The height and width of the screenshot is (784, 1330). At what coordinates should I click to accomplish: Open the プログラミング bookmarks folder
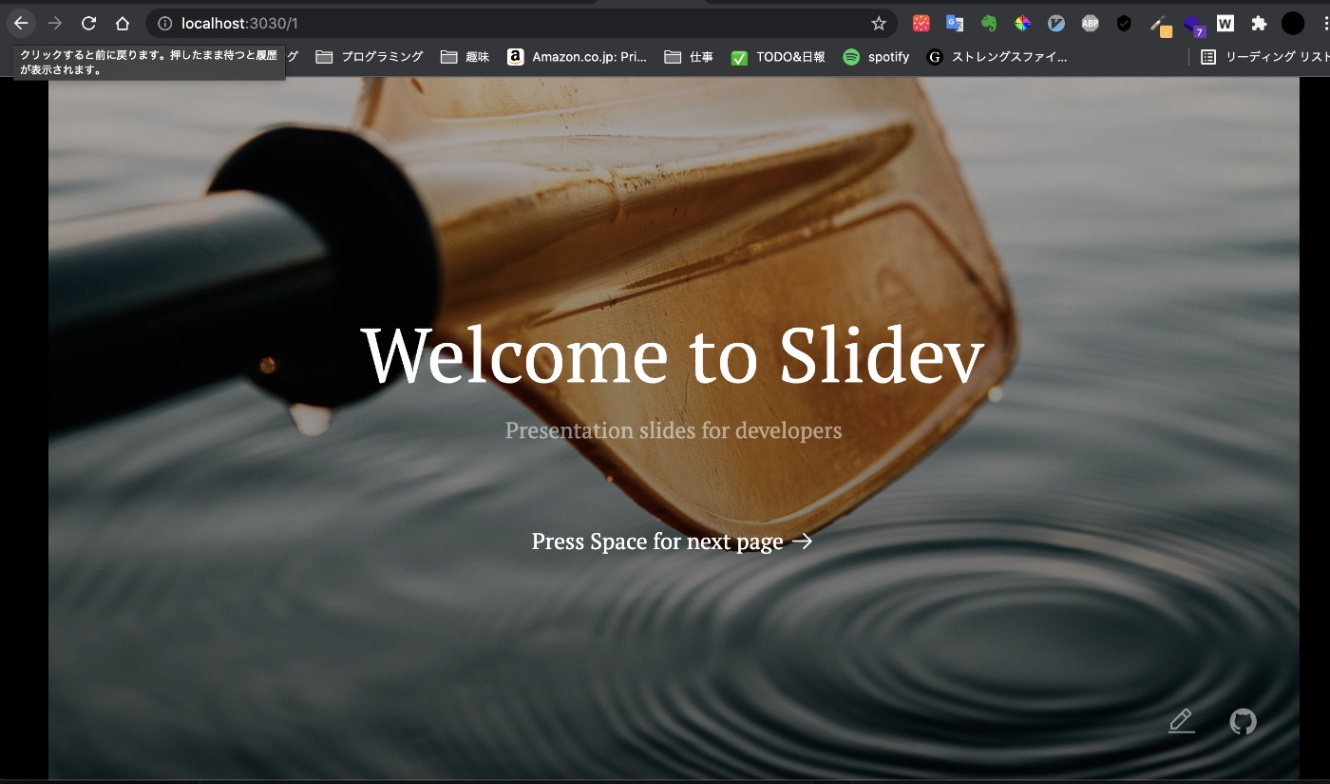pos(380,57)
